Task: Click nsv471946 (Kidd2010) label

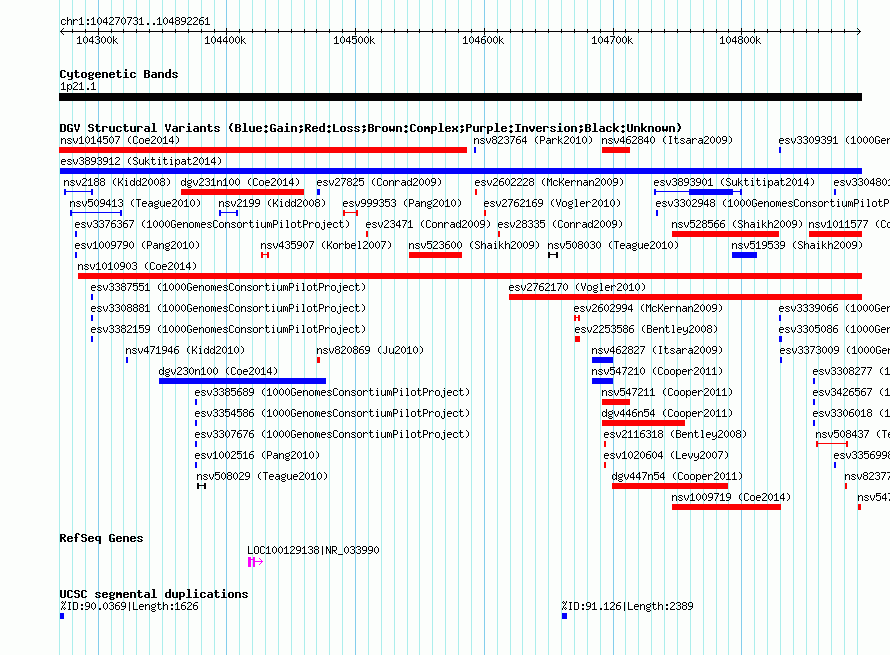Action: click(x=185, y=350)
